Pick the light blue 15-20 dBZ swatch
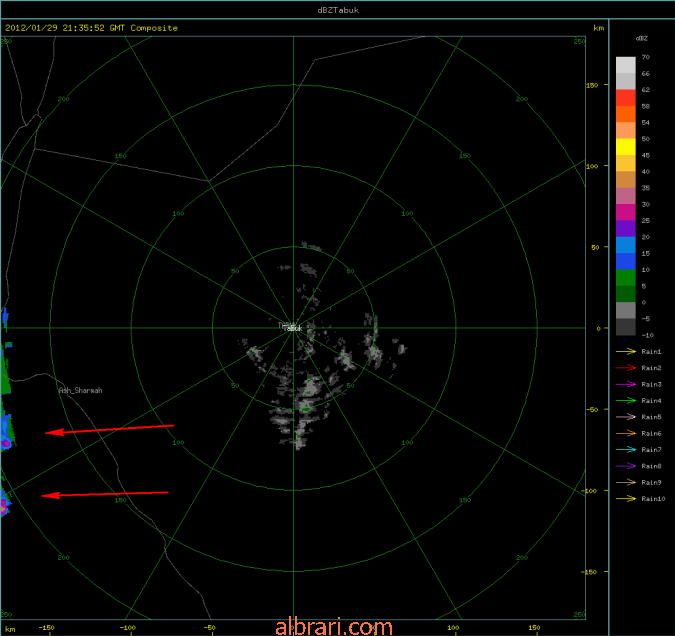This screenshot has height=636, width=675. pyautogui.click(x=625, y=245)
